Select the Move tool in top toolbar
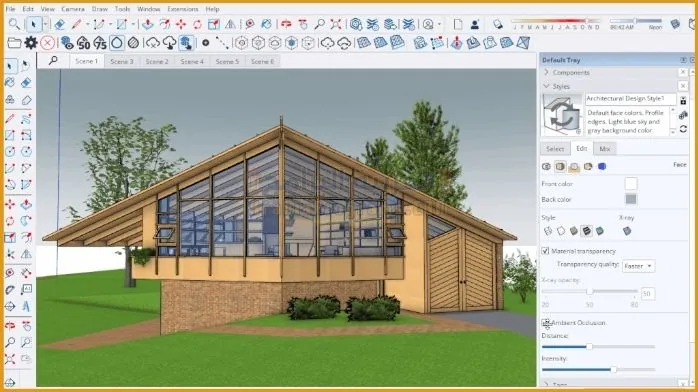The height and width of the screenshot is (392, 698). 181,24
